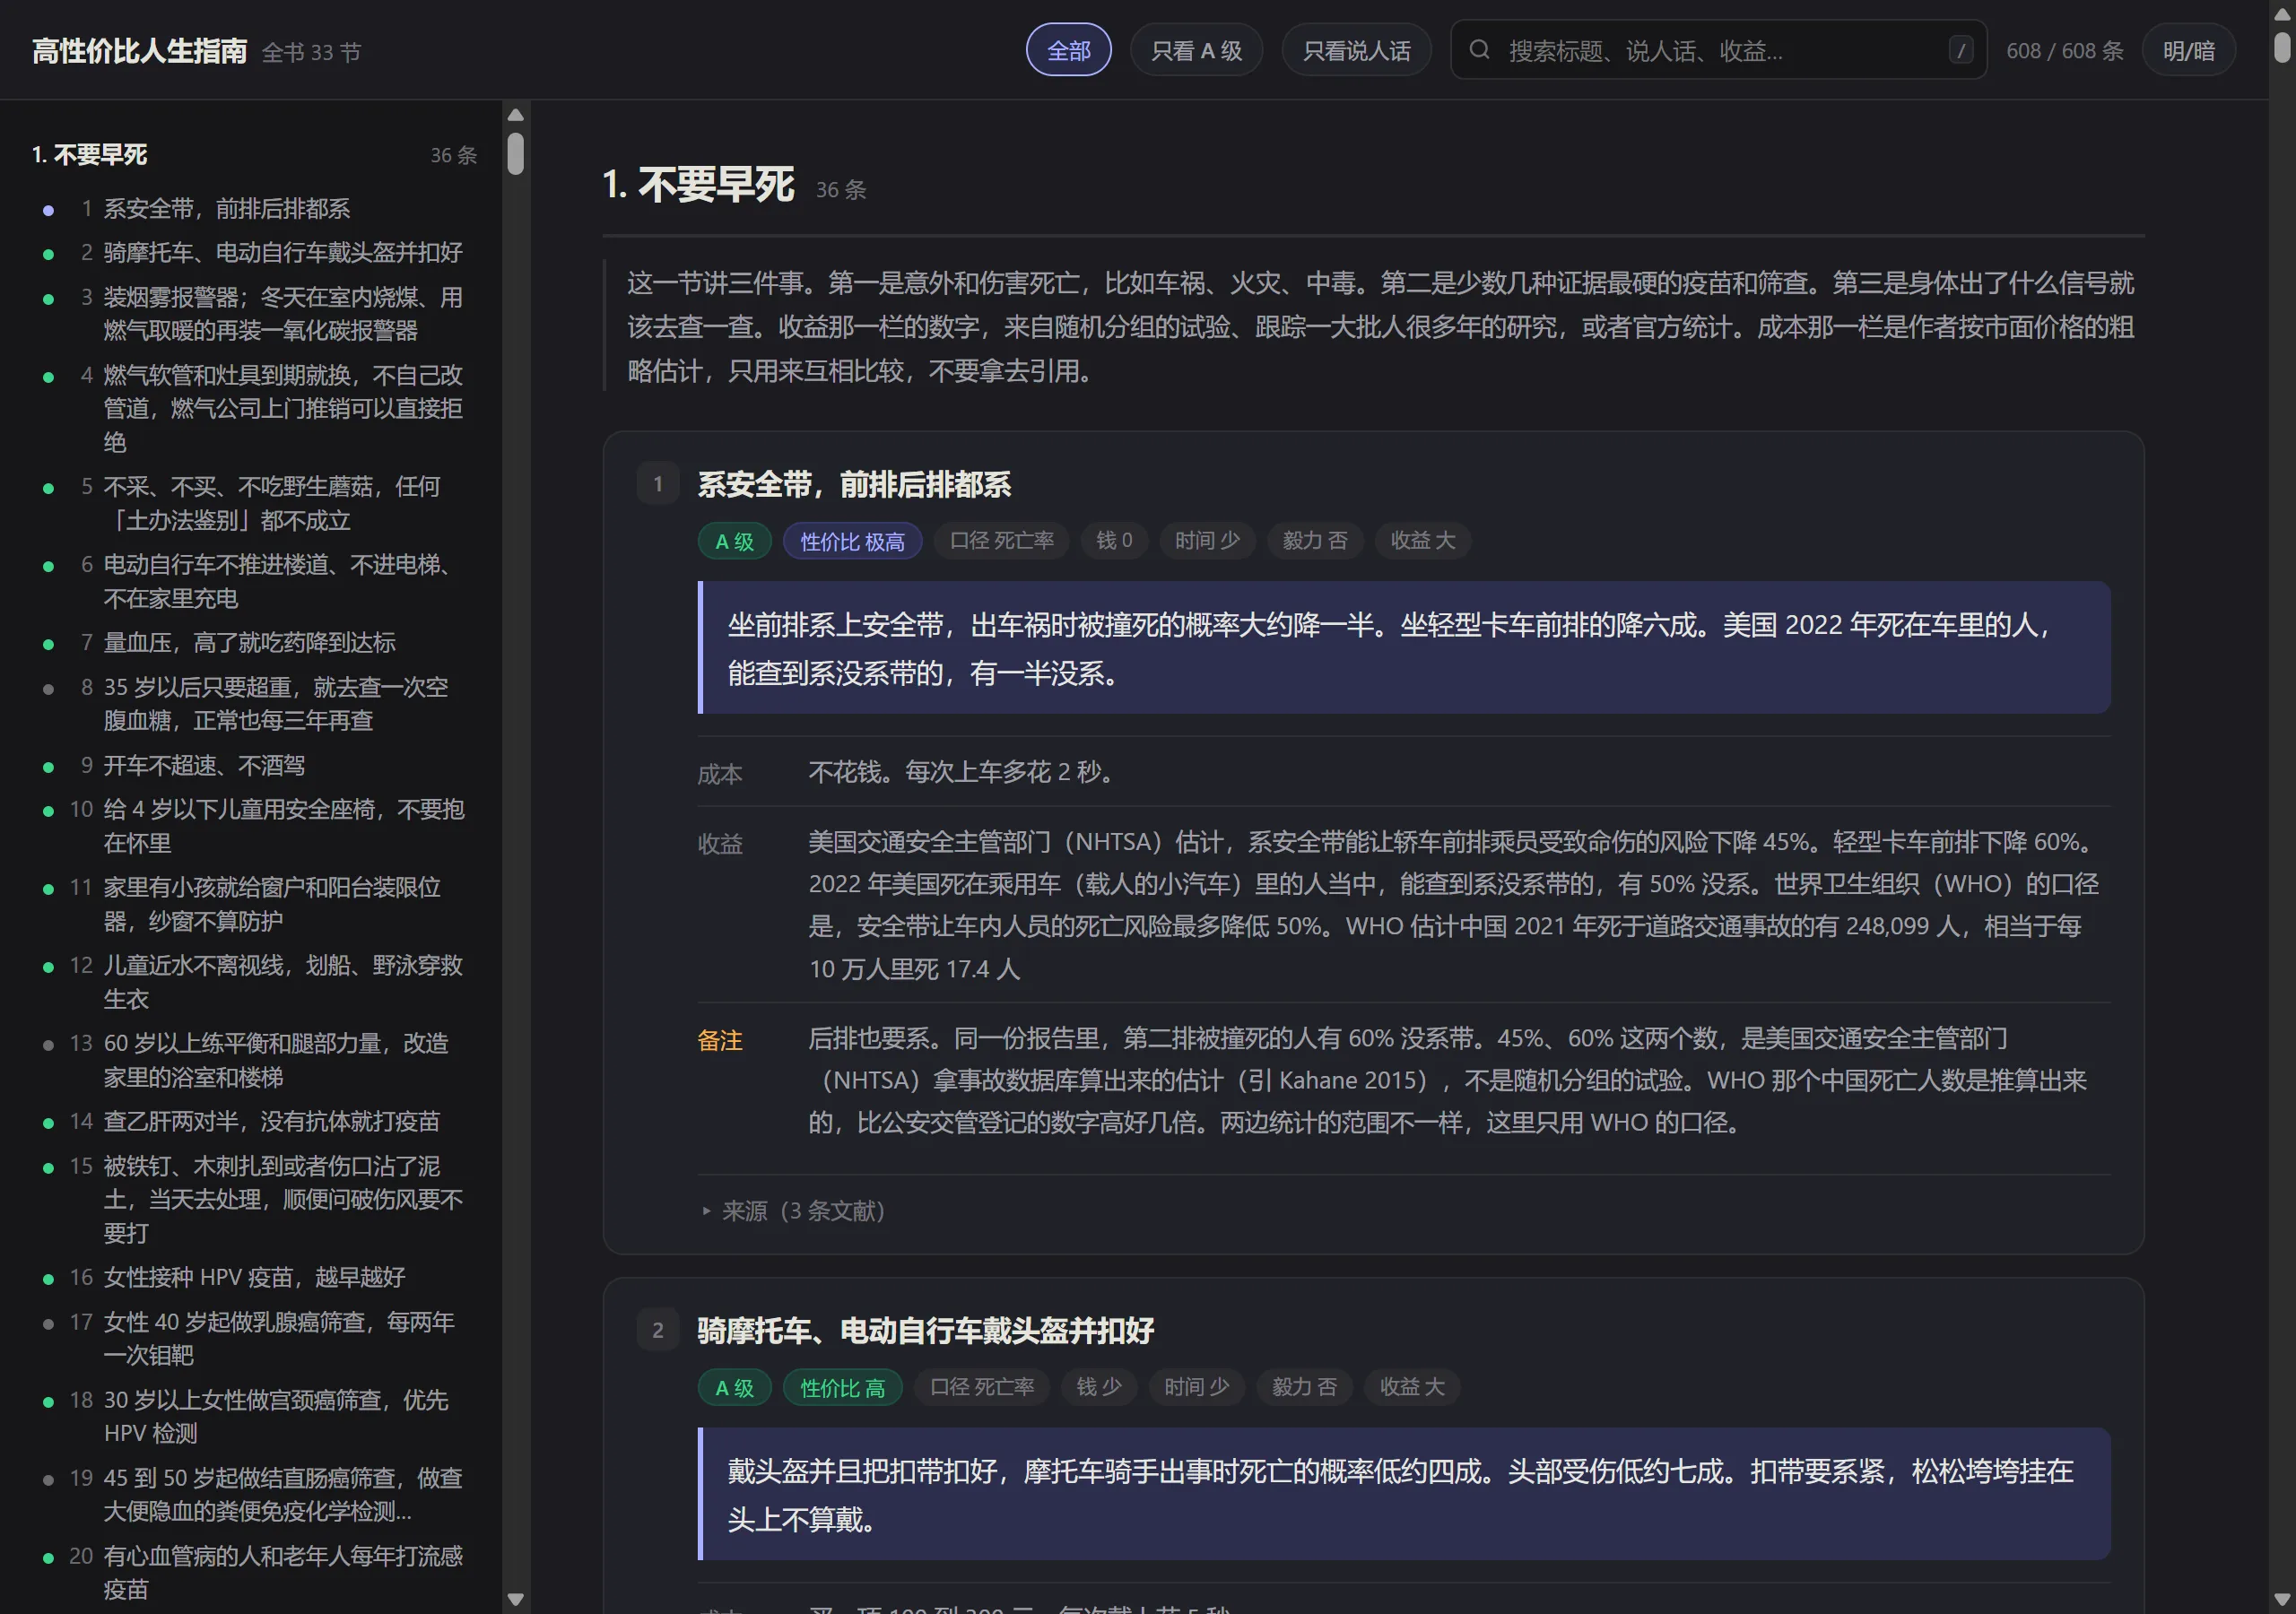
Task: Click 毅力 否 tag on item 2
Action: tap(1304, 1387)
